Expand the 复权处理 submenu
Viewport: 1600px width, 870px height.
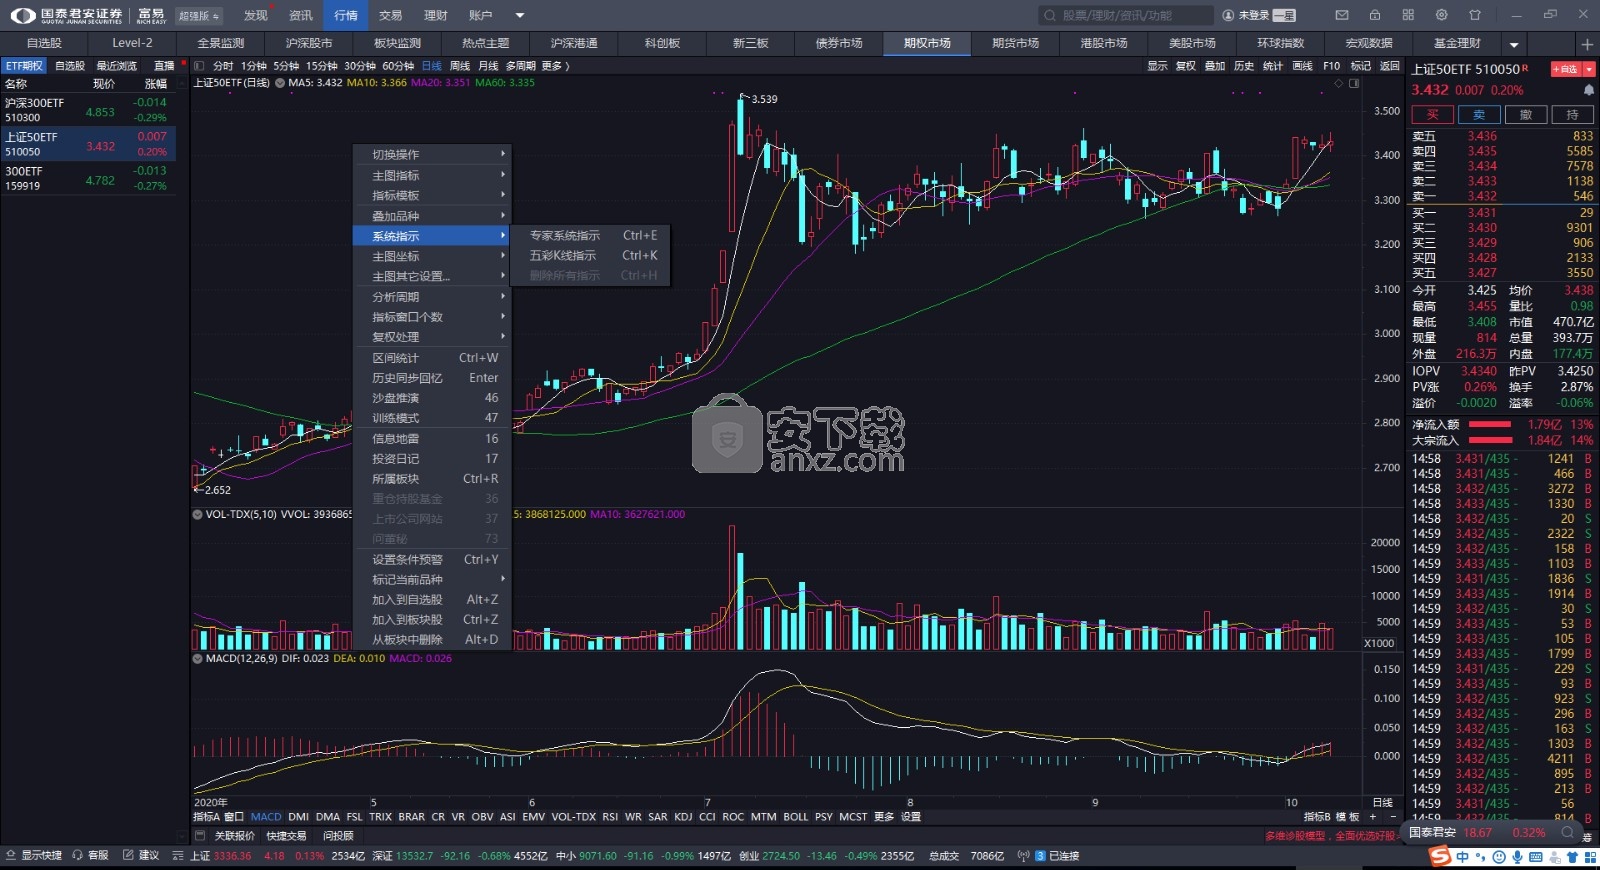433,337
